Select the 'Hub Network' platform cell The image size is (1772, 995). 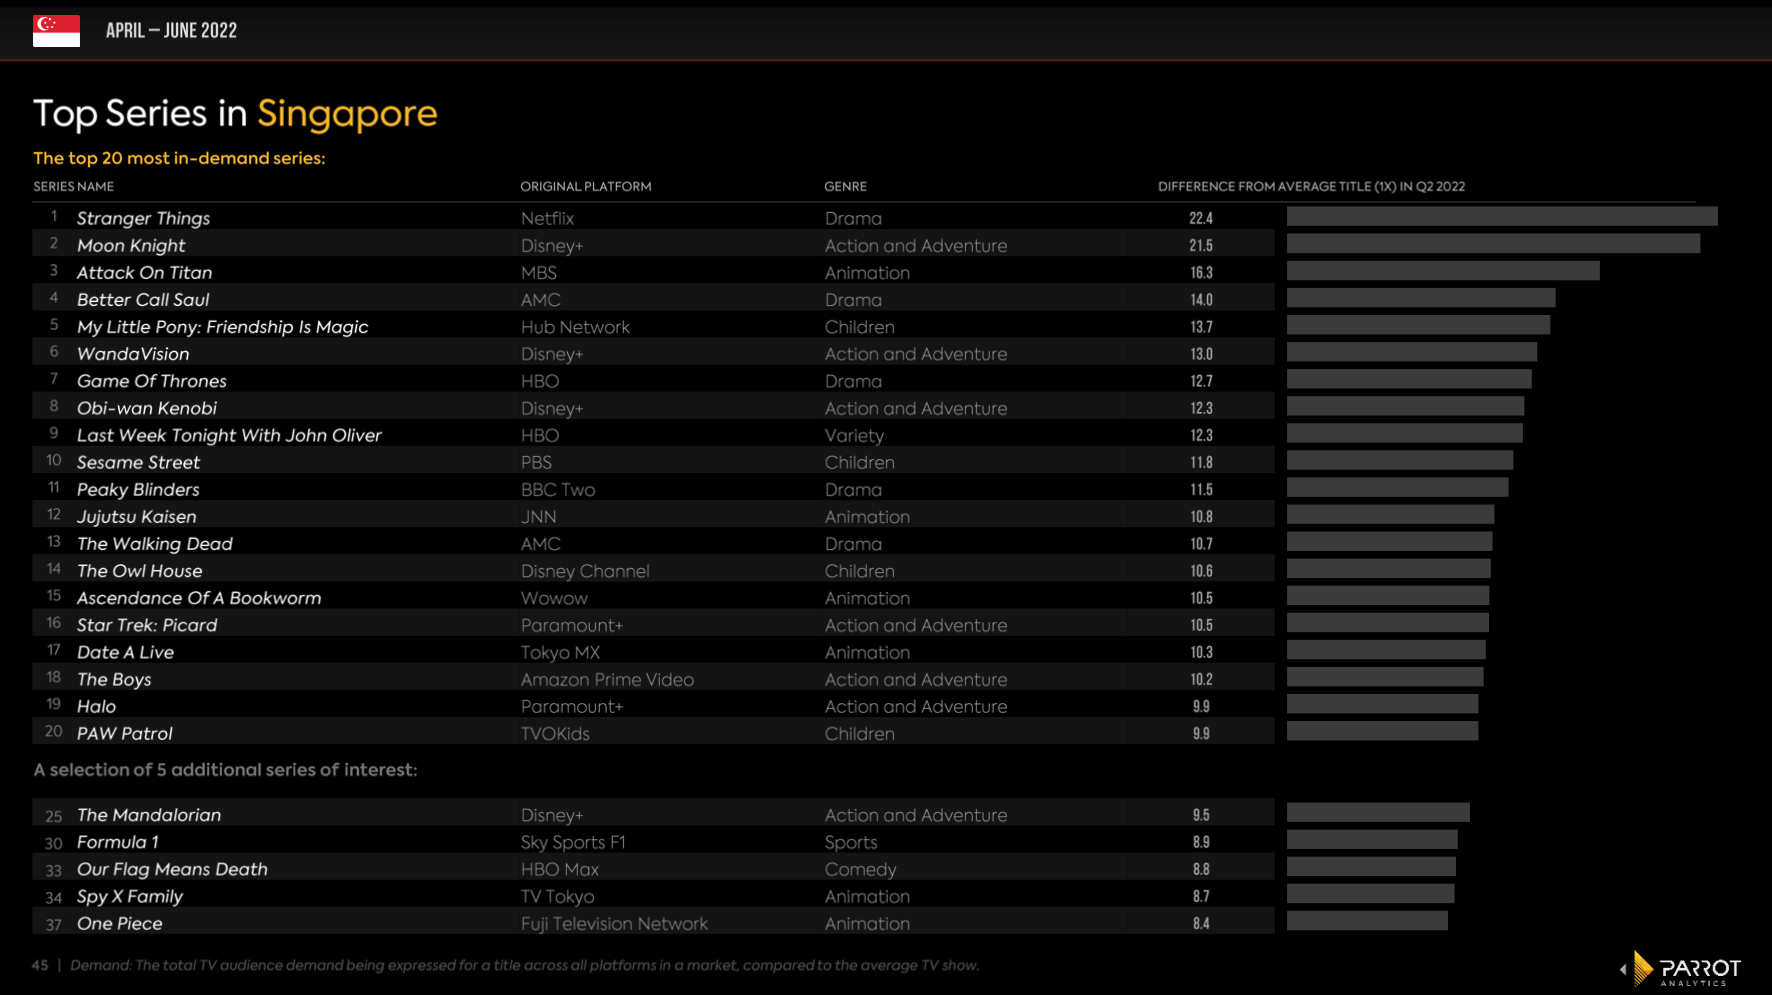click(x=575, y=327)
